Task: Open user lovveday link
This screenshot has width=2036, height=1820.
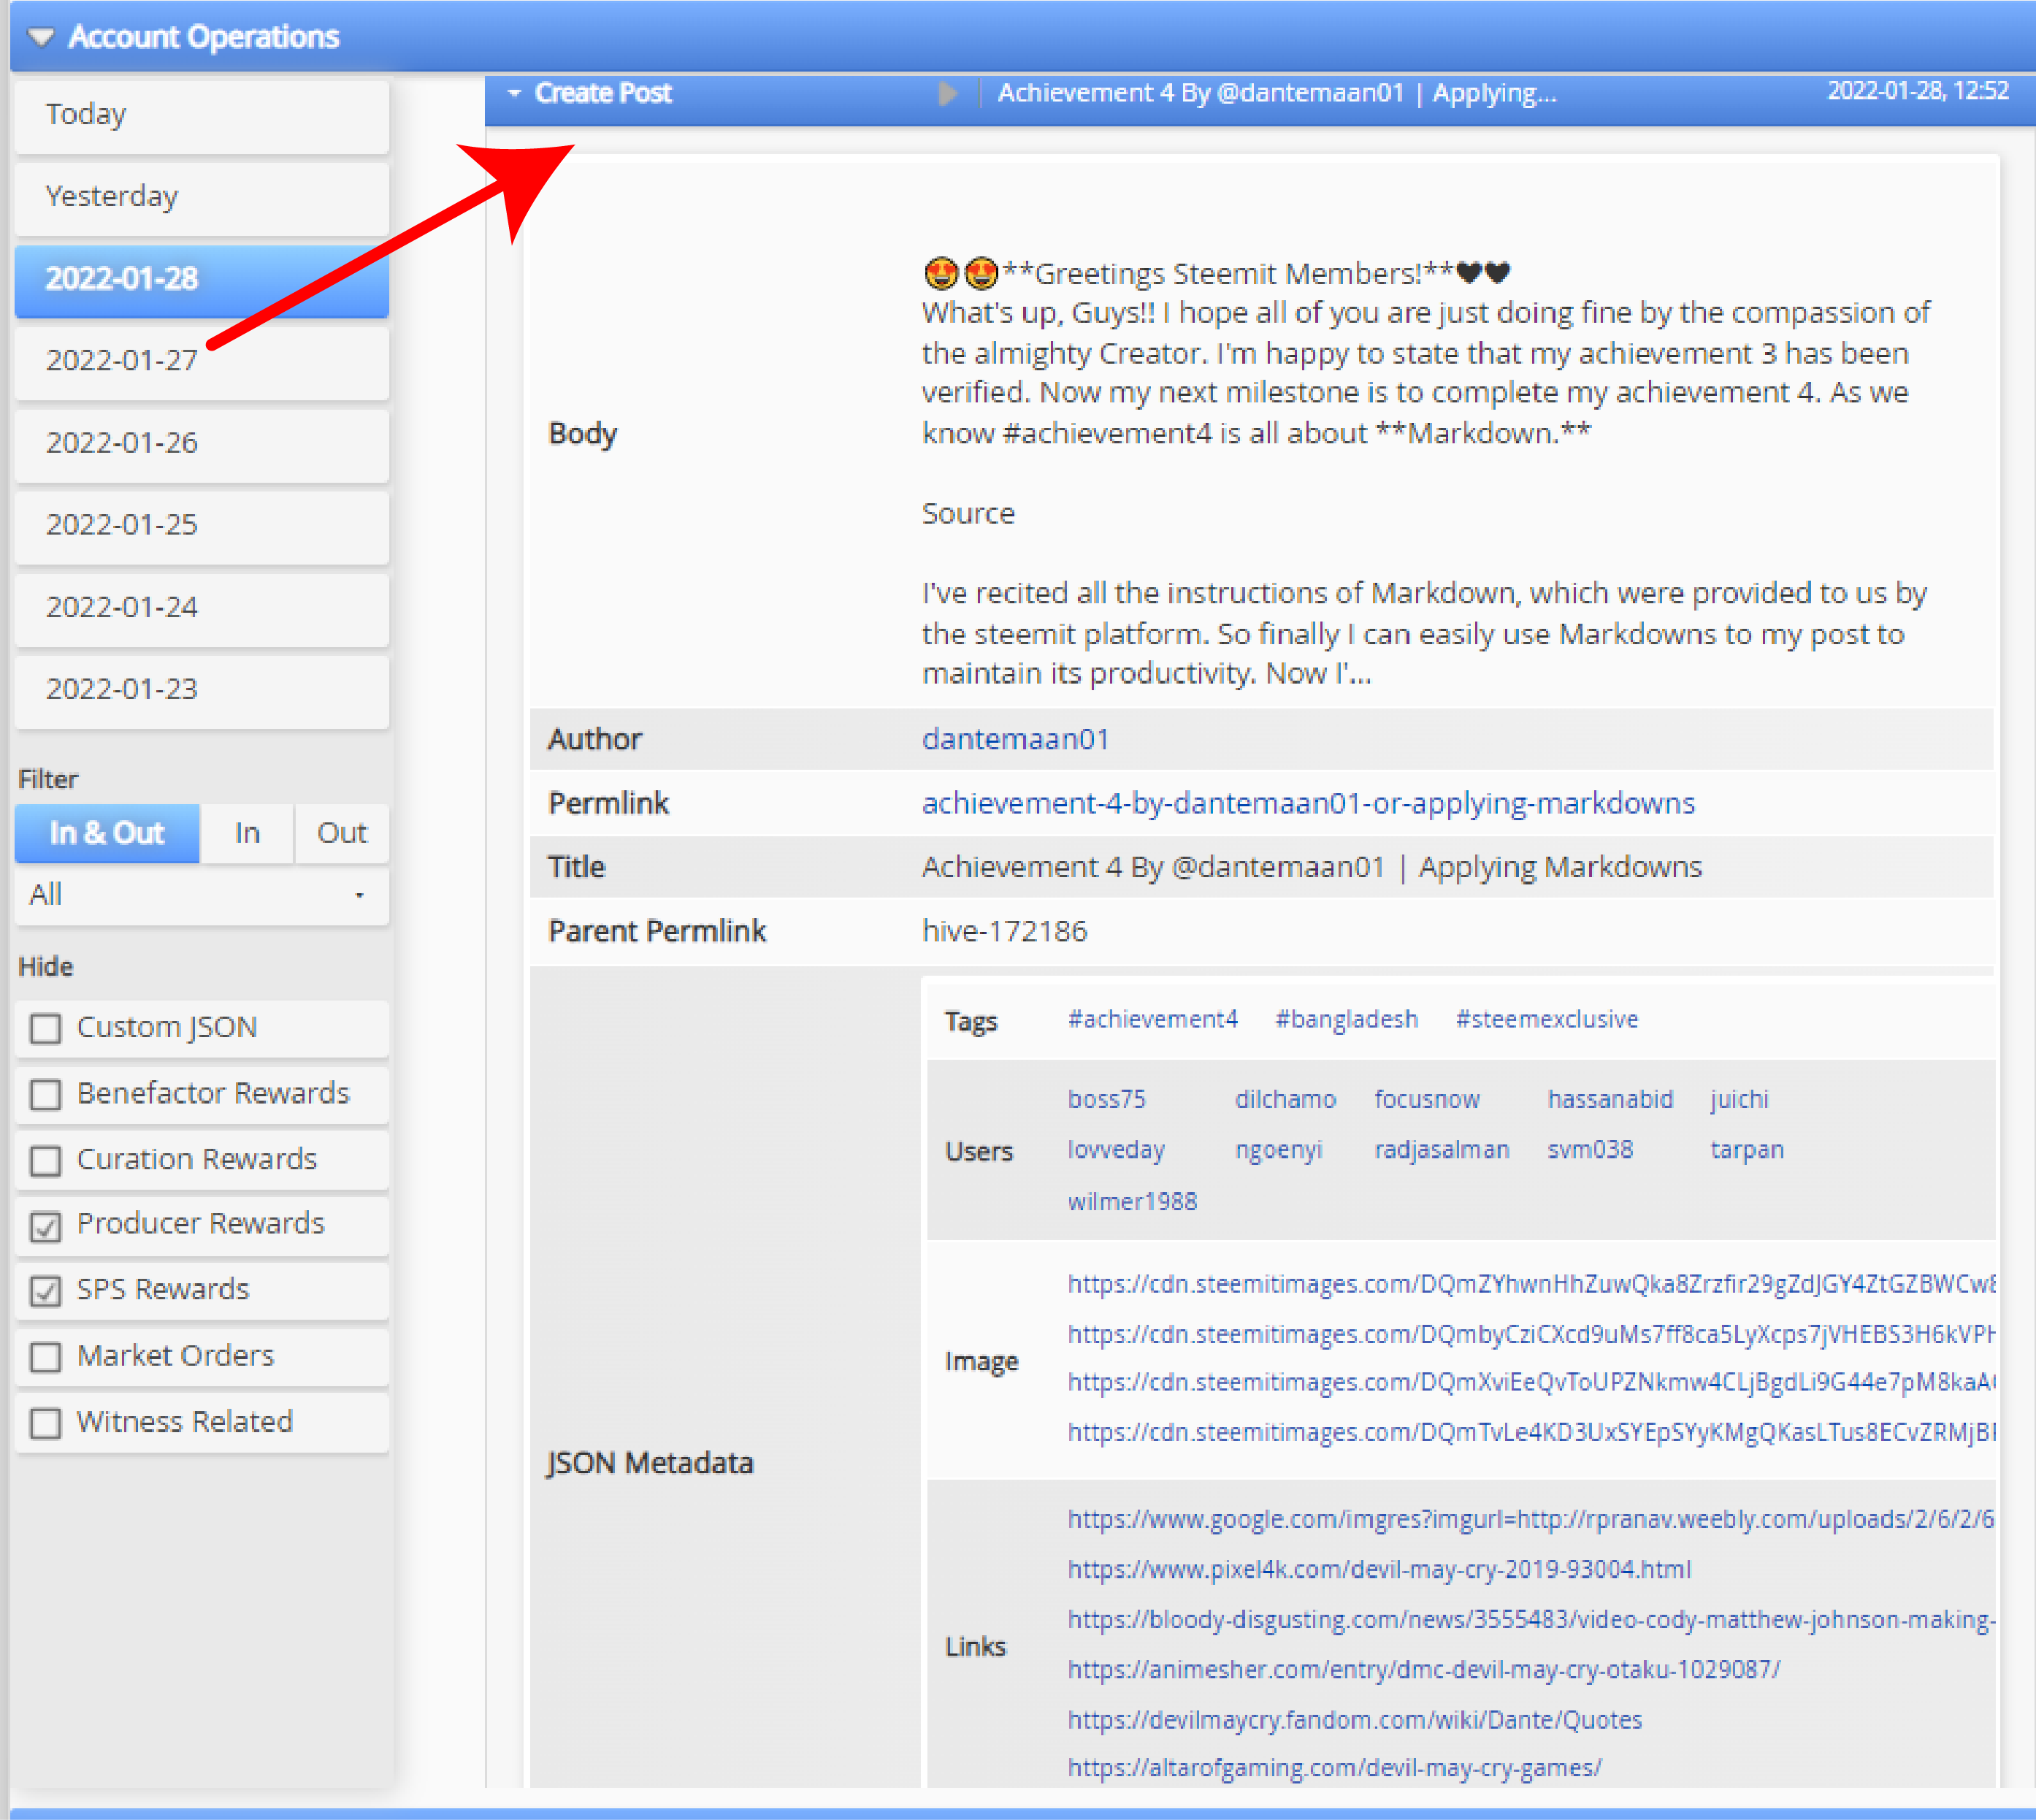Action: point(1116,1150)
